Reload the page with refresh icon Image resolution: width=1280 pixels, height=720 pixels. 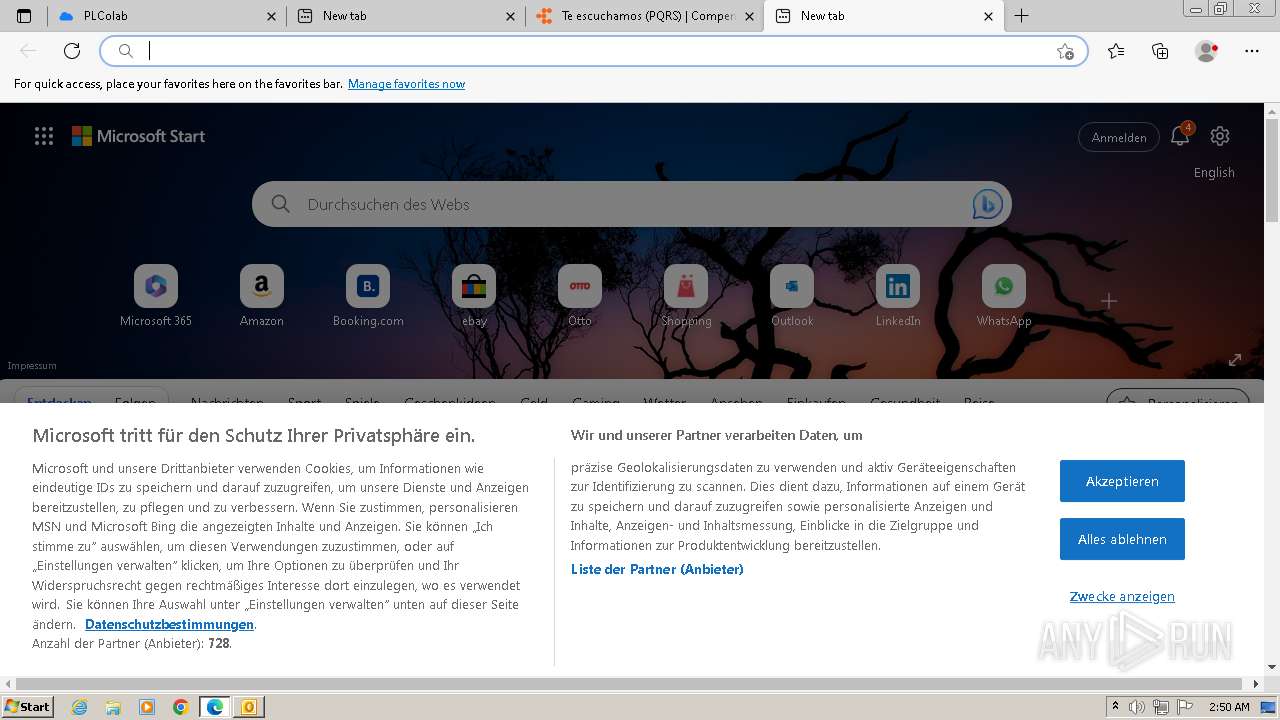[x=72, y=51]
